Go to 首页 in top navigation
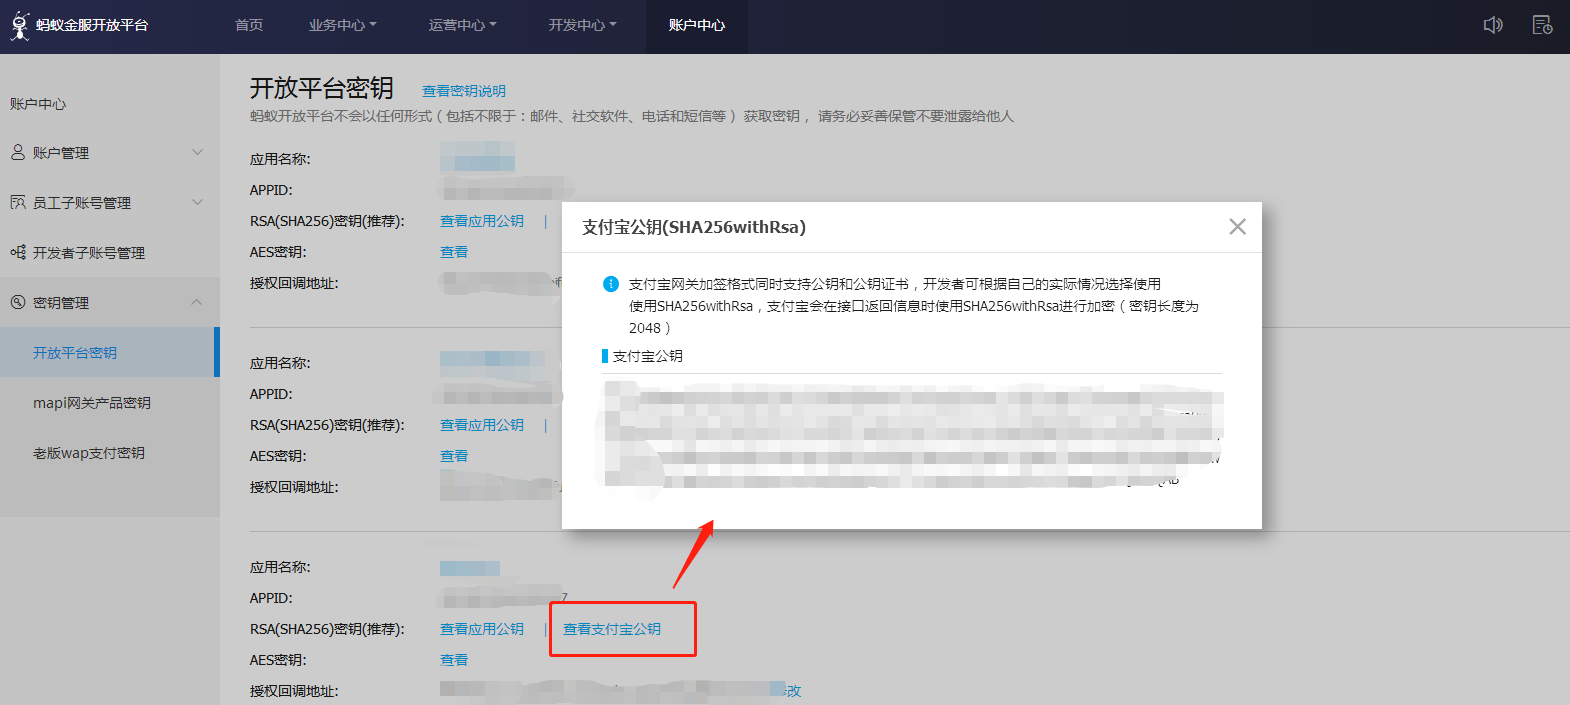Screen dimensions: 1570x705 pos(249,25)
